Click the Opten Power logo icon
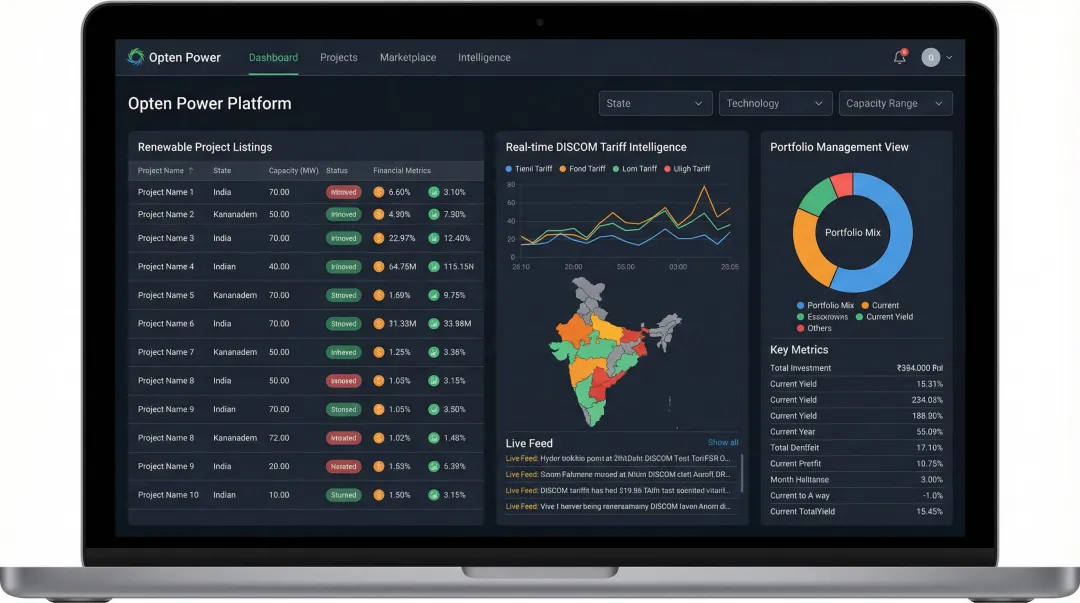 (x=136, y=57)
